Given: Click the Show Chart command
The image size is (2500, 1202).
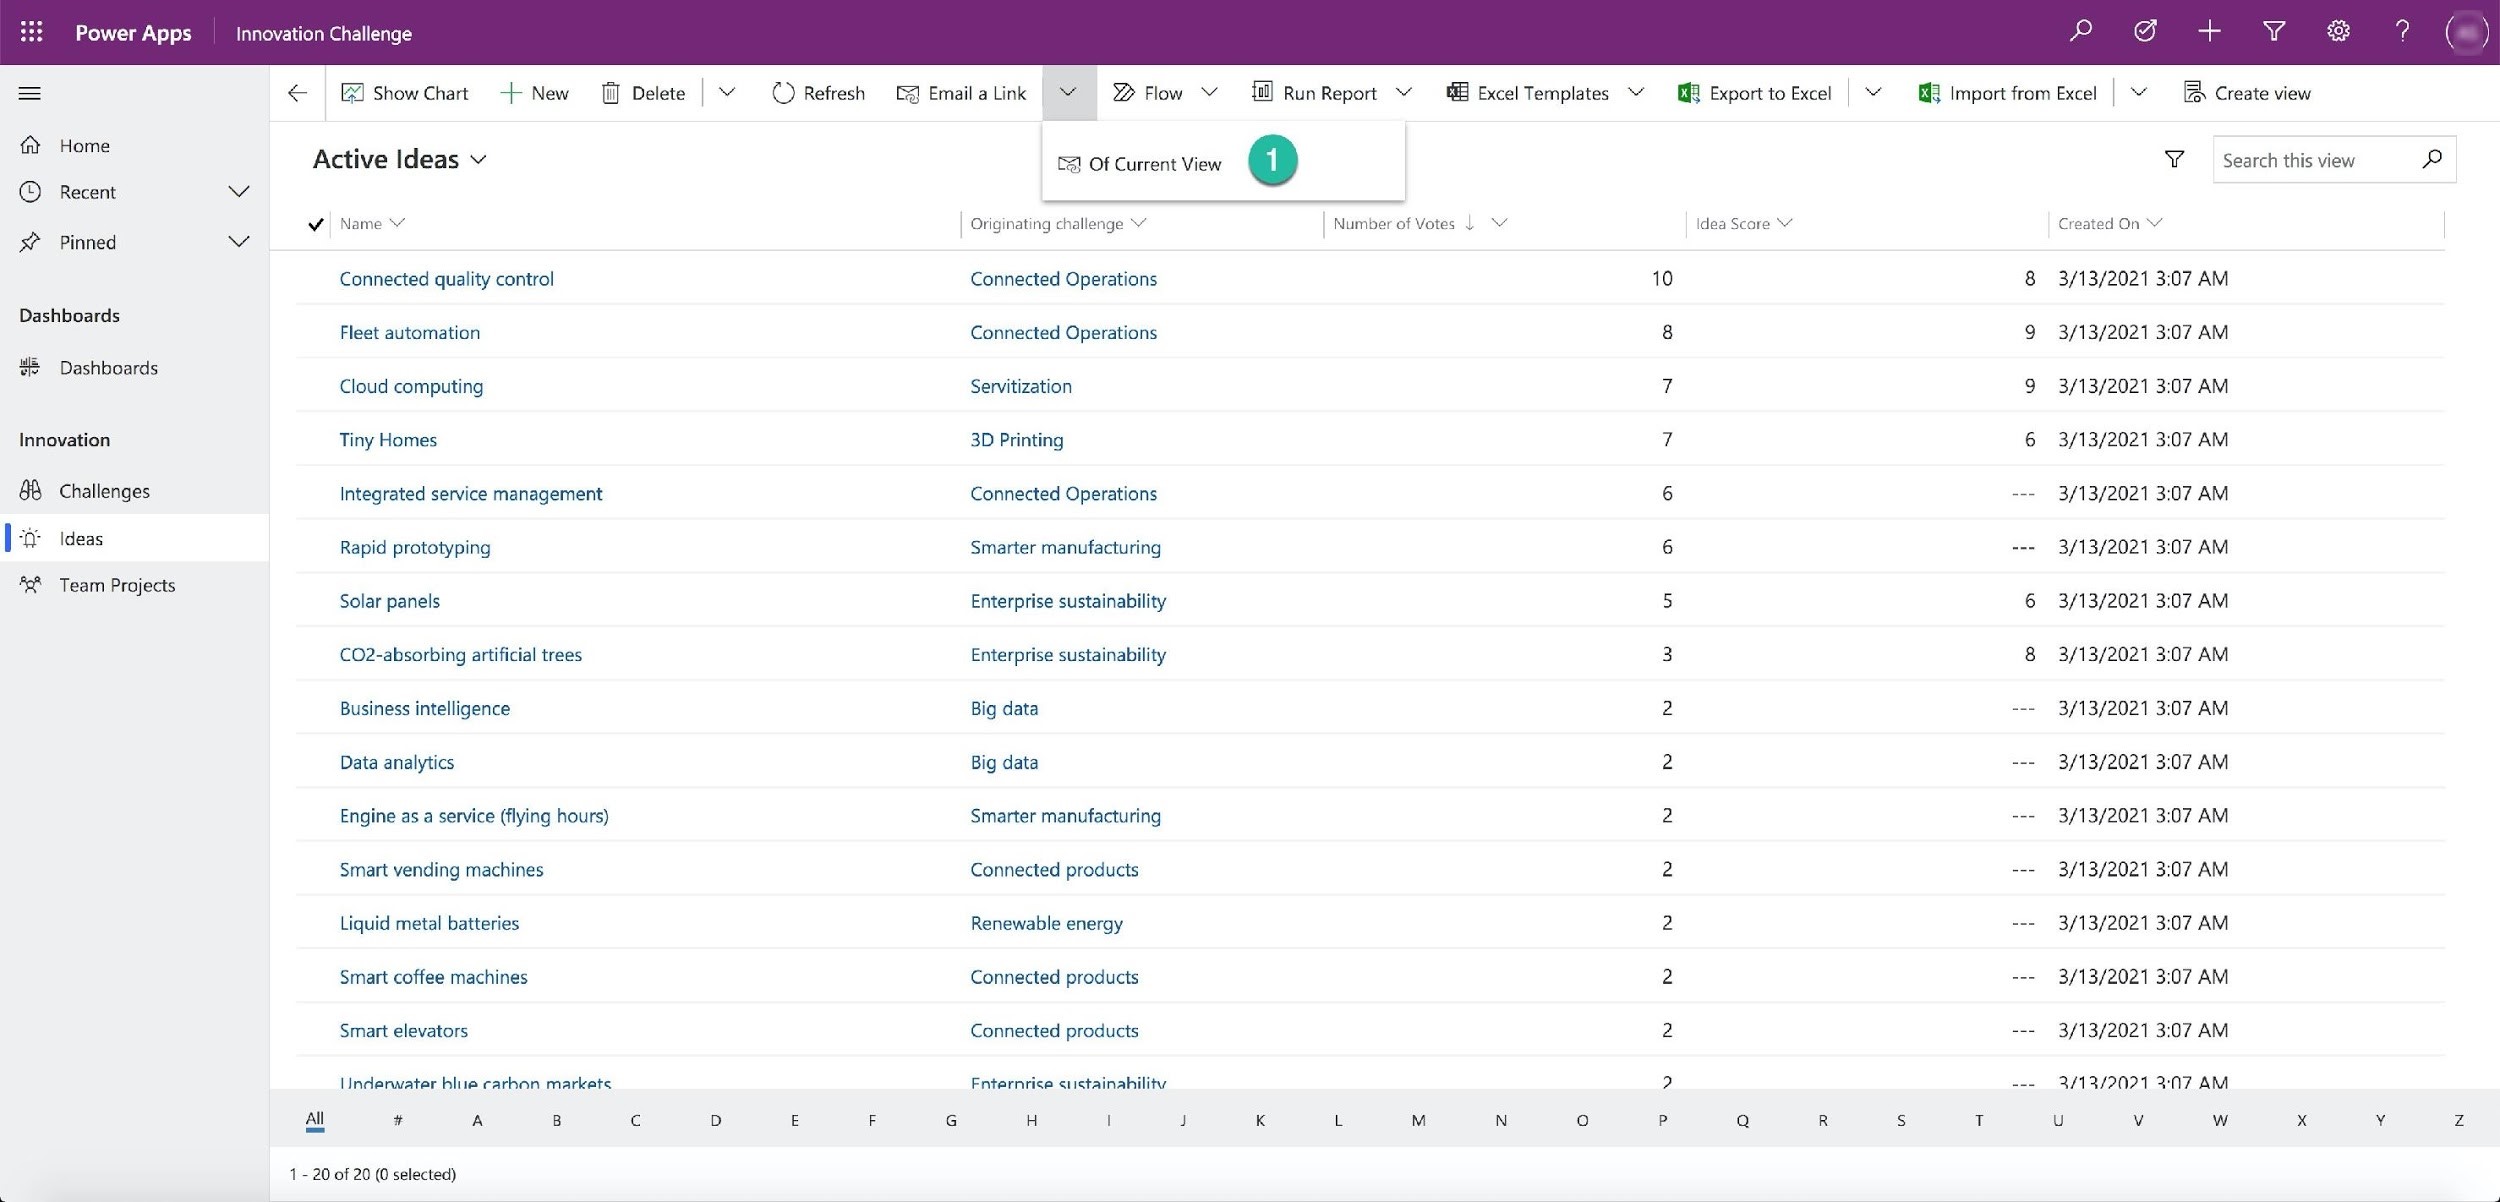Looking at the screenshot, I should pos(405,93).
